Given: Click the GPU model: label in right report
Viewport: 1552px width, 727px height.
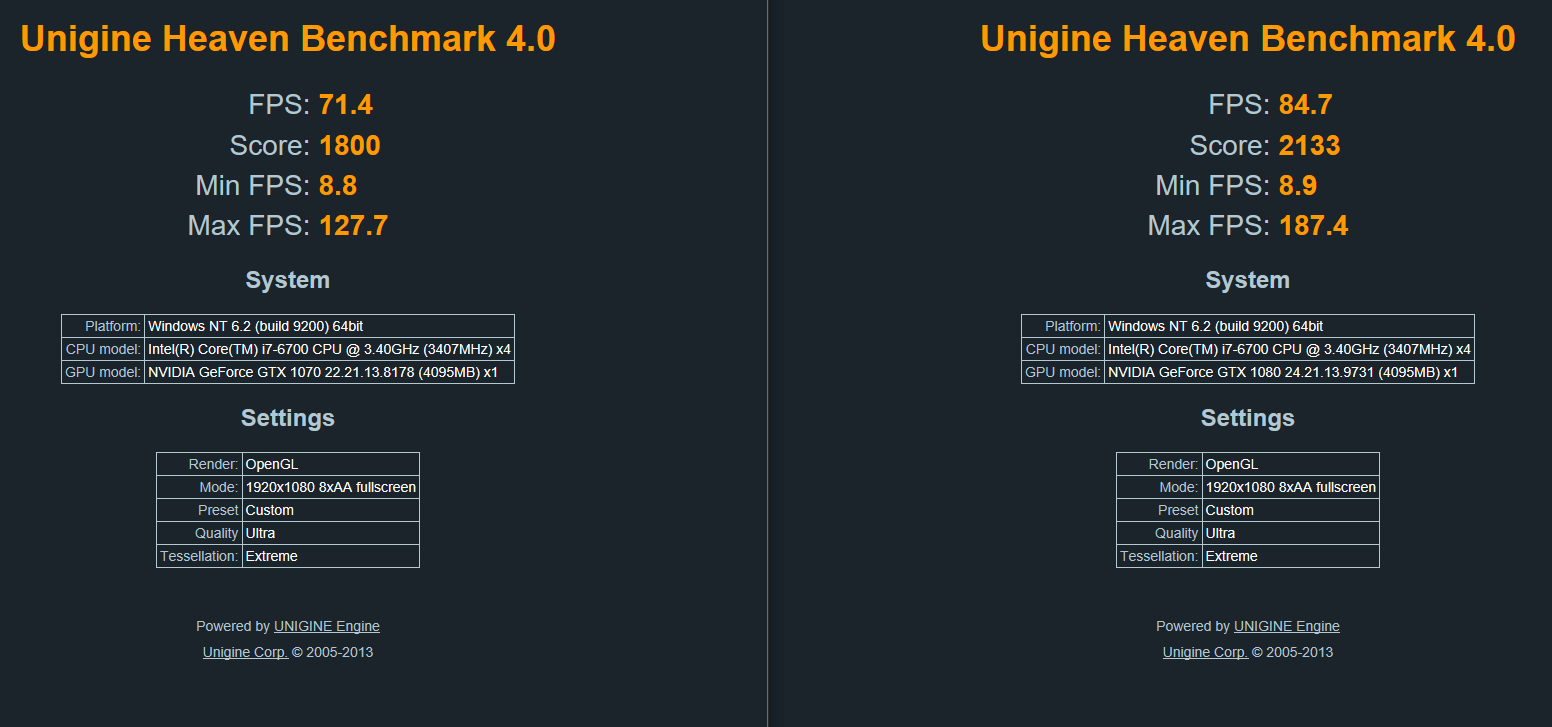Looking at the screenshot, I should coord(1063,372).
